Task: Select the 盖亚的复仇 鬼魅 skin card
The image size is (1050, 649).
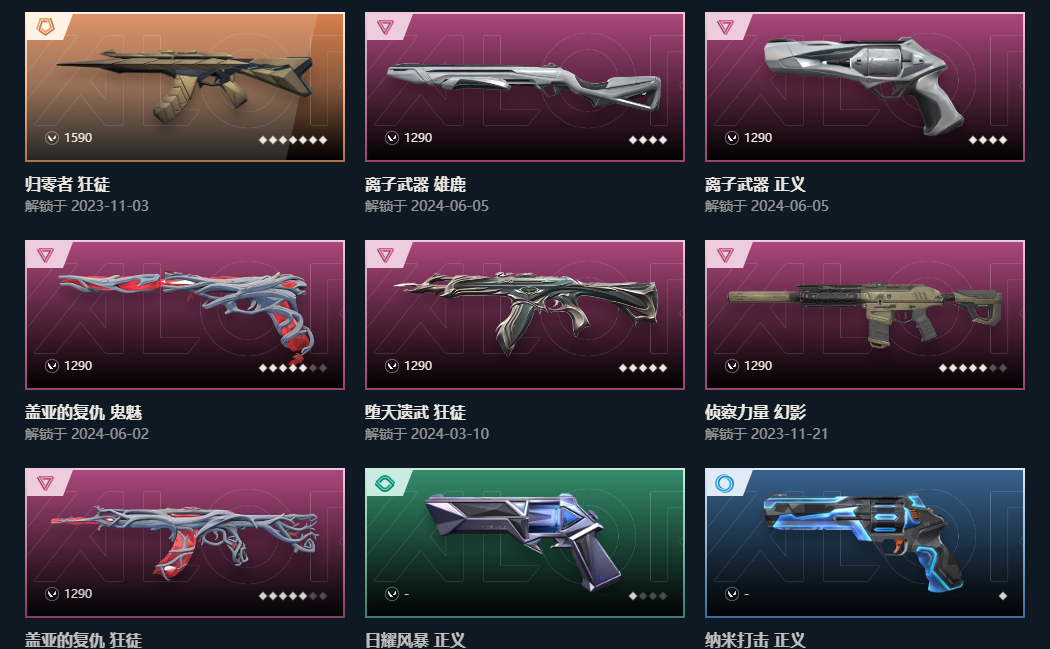Action: 185,315
